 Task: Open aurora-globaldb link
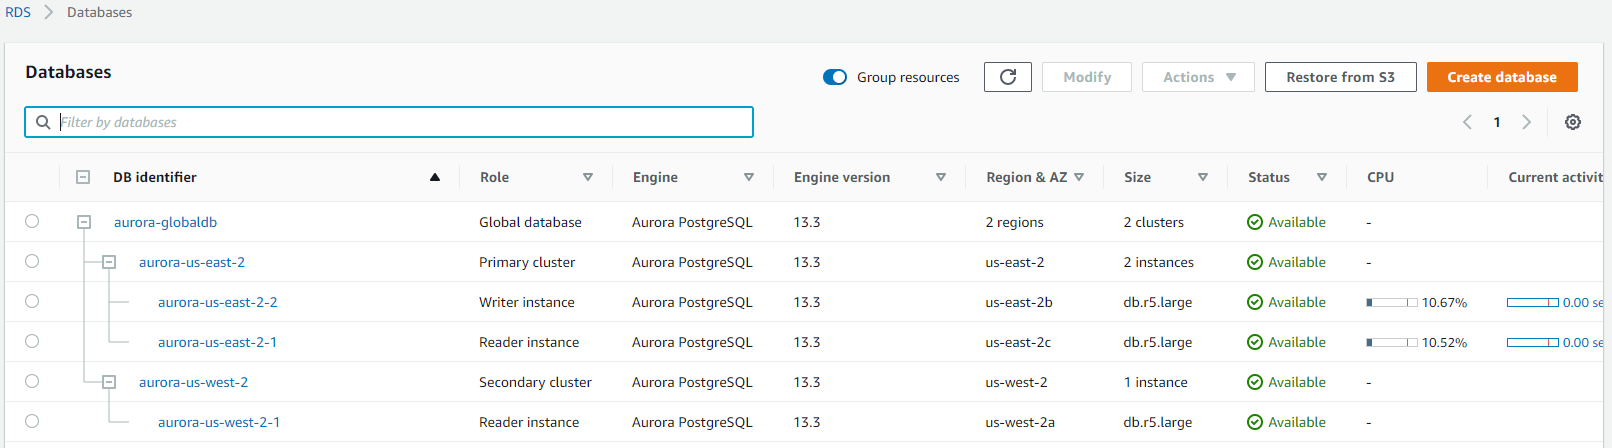point(165,222)
